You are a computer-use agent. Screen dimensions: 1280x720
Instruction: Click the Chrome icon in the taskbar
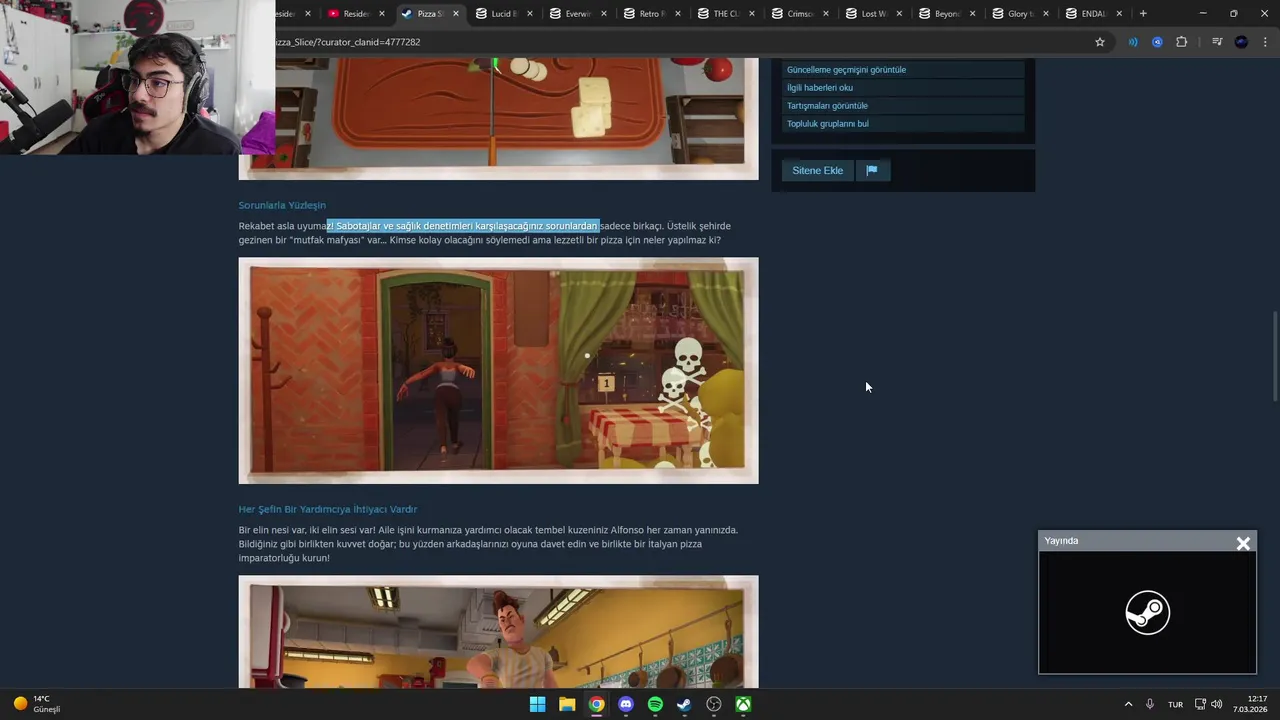click(596, 704)
